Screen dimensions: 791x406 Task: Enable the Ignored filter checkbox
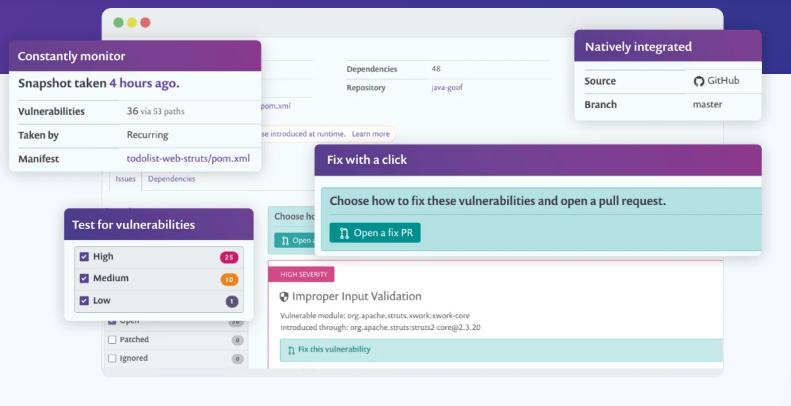point(112,357)
